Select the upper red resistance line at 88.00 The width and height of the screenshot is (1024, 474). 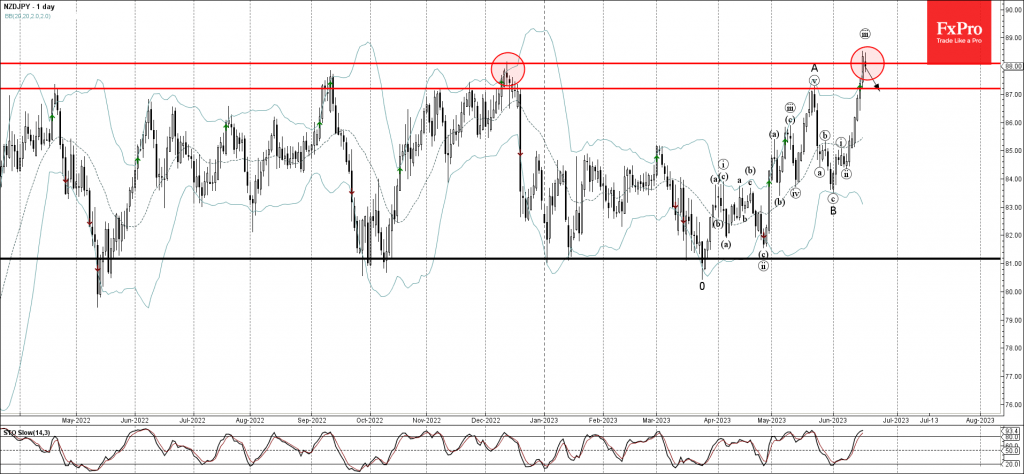click(300, 64)
